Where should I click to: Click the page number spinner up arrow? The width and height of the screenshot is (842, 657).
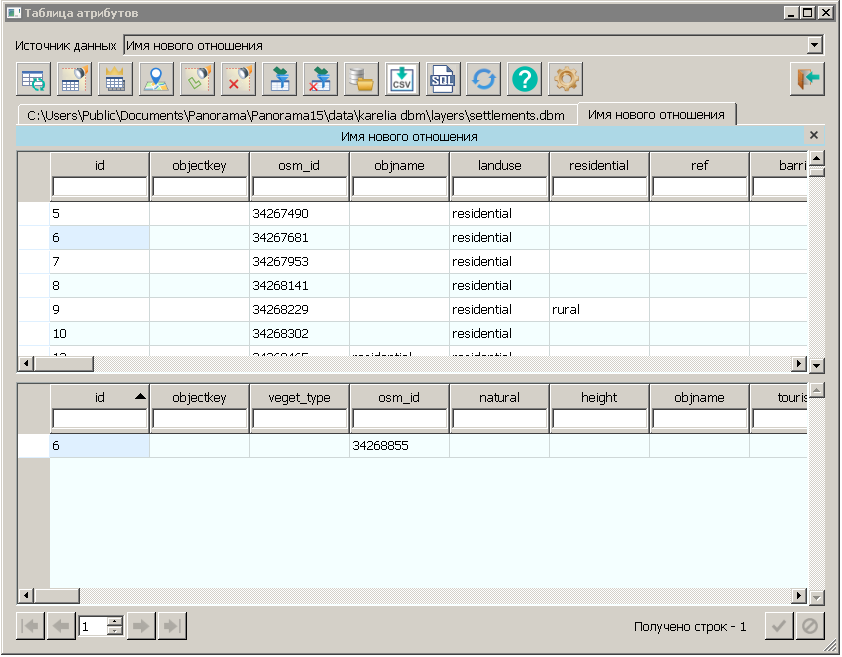(114, 621)
